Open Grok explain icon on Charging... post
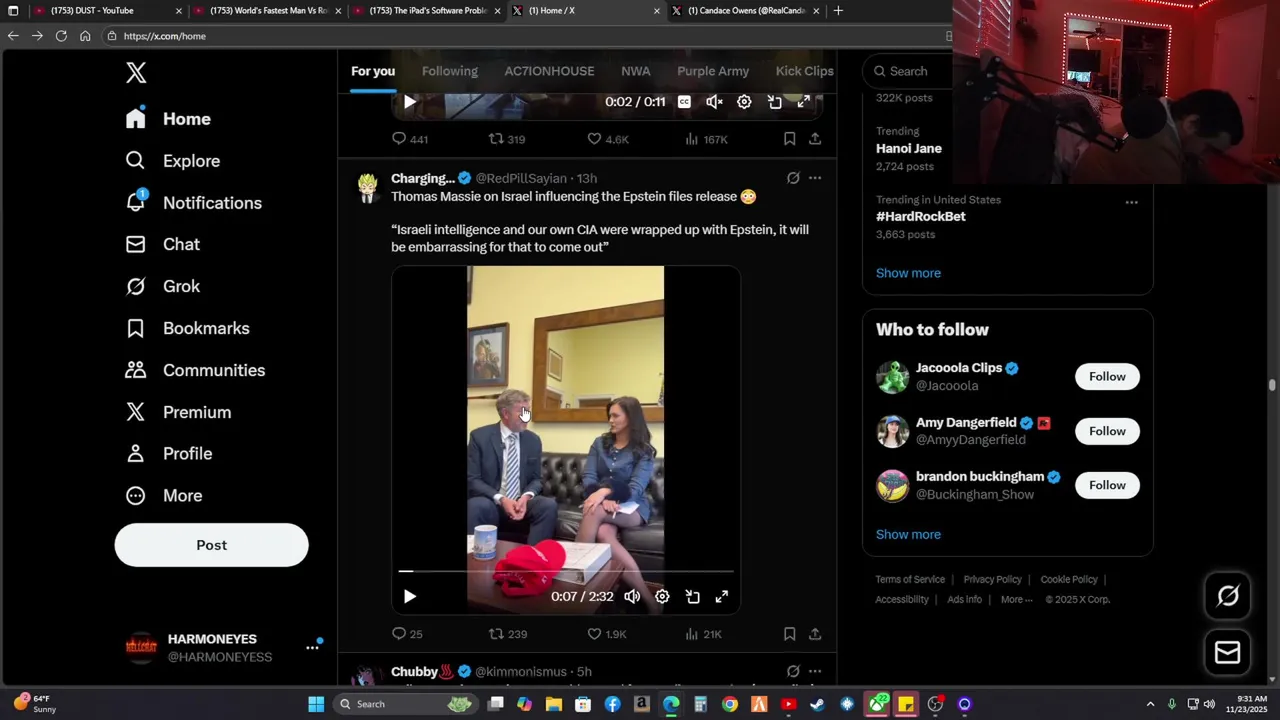1280x720 pixels. (793, 178)
